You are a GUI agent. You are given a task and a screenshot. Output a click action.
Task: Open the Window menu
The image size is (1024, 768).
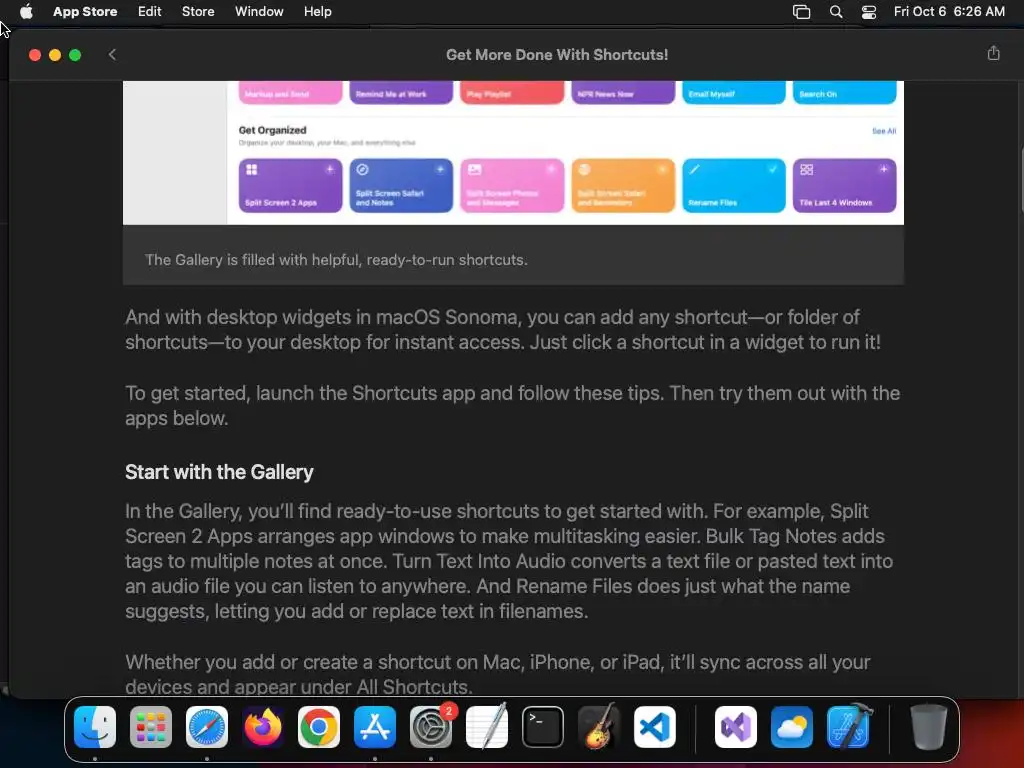click(x=259, y=12)
